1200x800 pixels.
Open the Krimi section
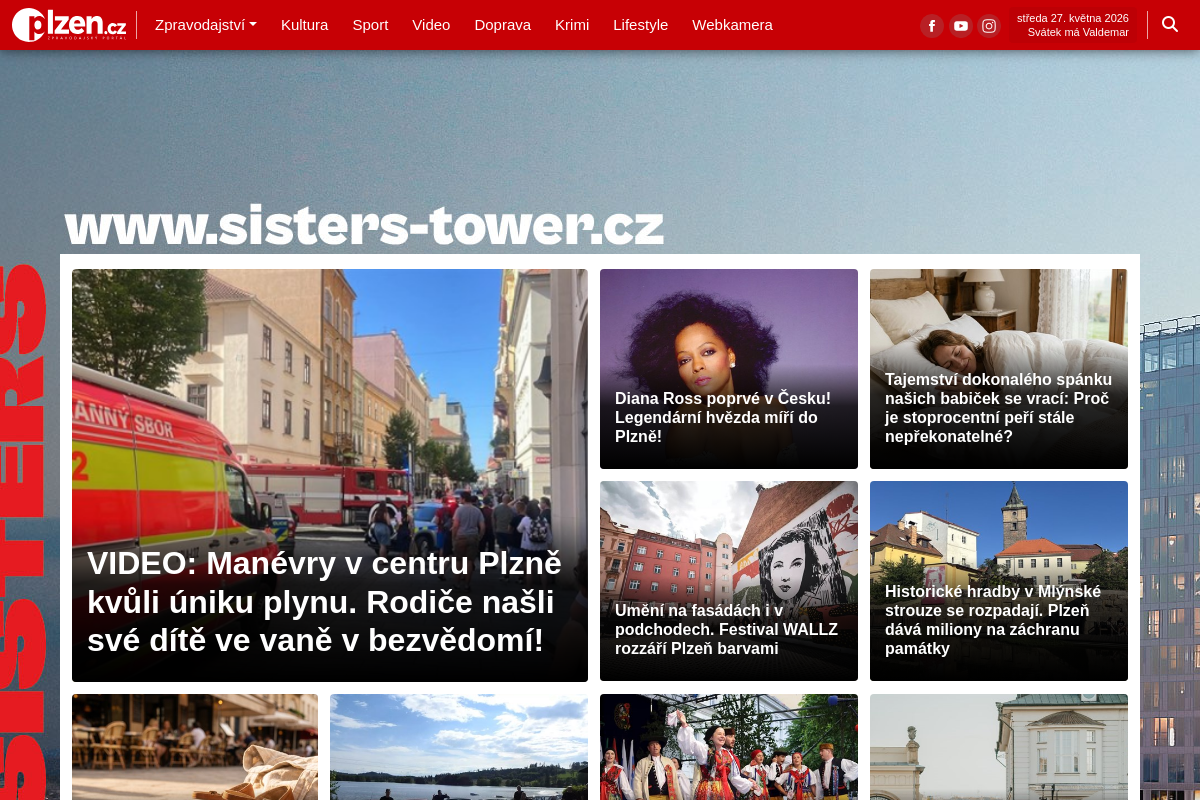click(x=572, y=25)
